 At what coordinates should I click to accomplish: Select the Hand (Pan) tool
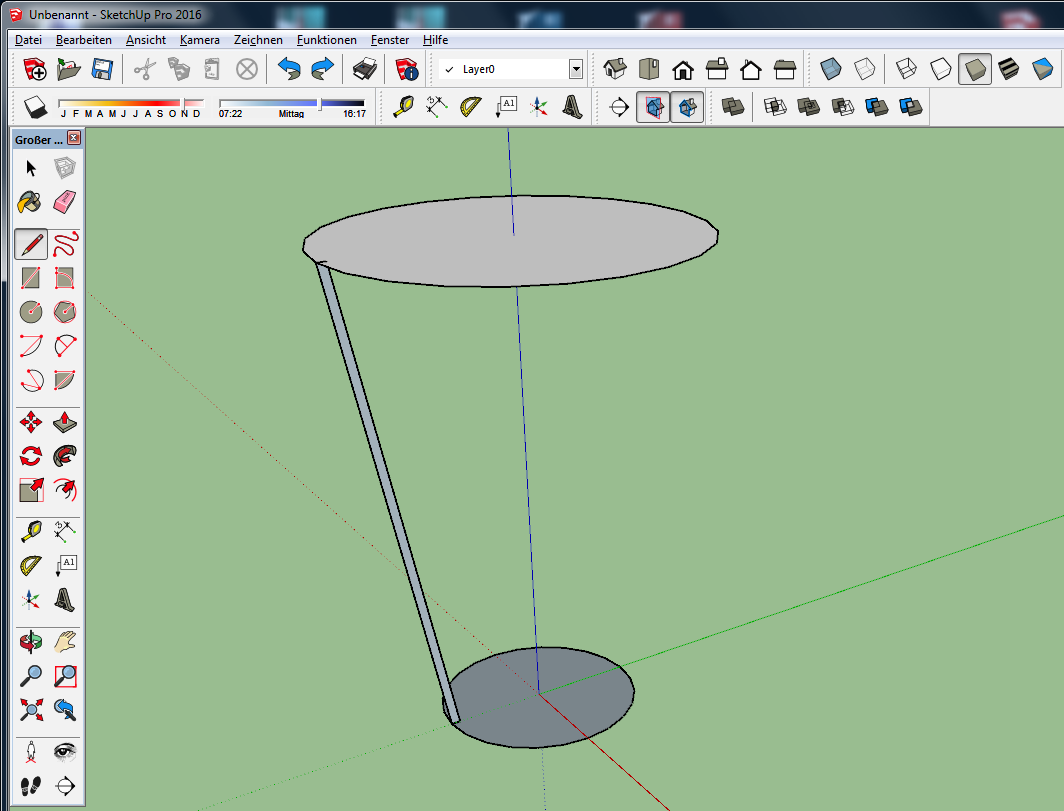[65, 641]
